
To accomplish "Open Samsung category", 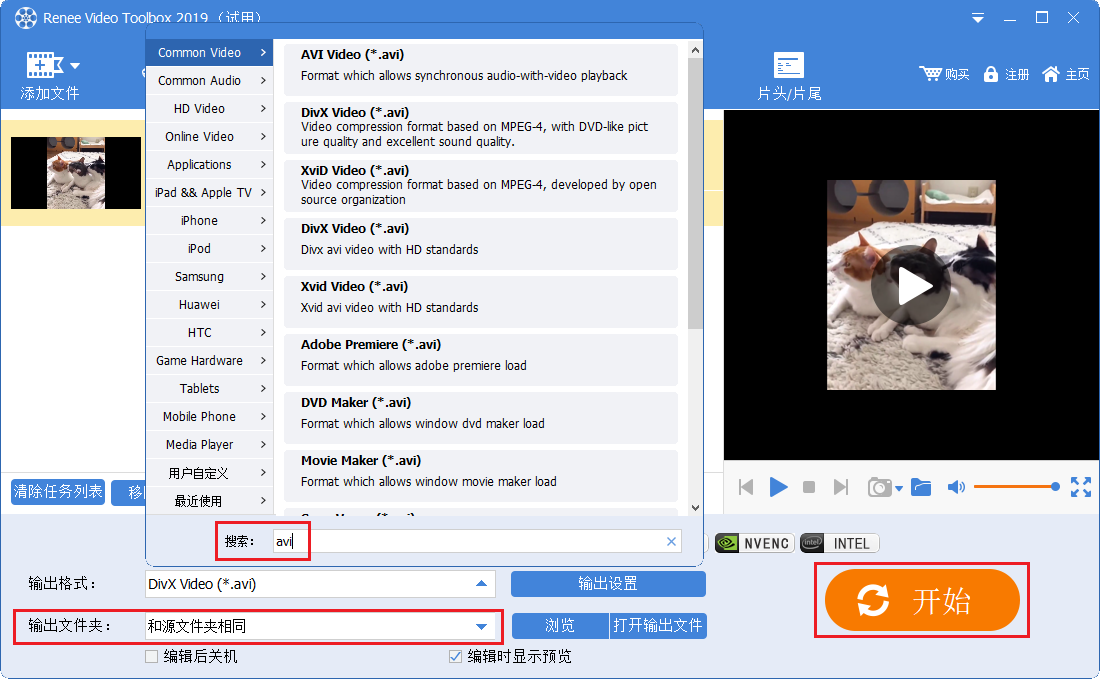I will click(x=209, y=277).
